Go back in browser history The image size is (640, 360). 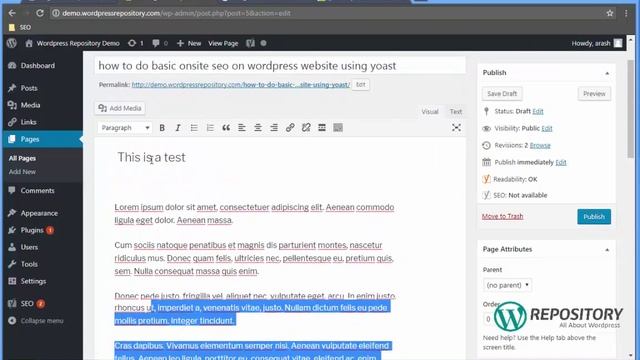(12, 13)
